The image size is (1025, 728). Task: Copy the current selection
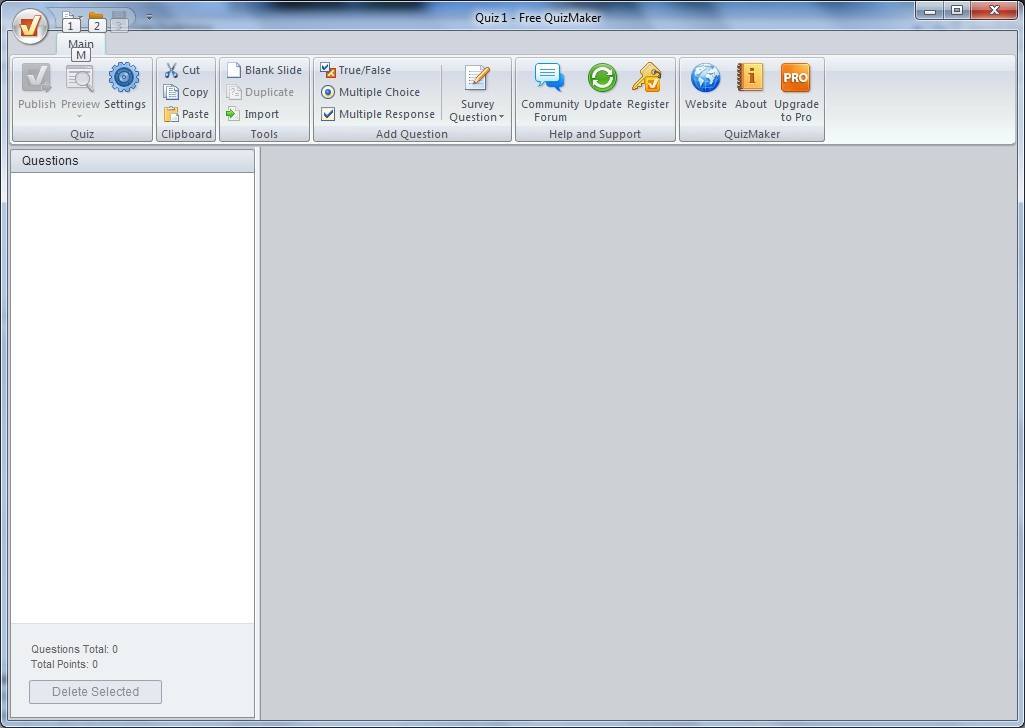point(186,91)
